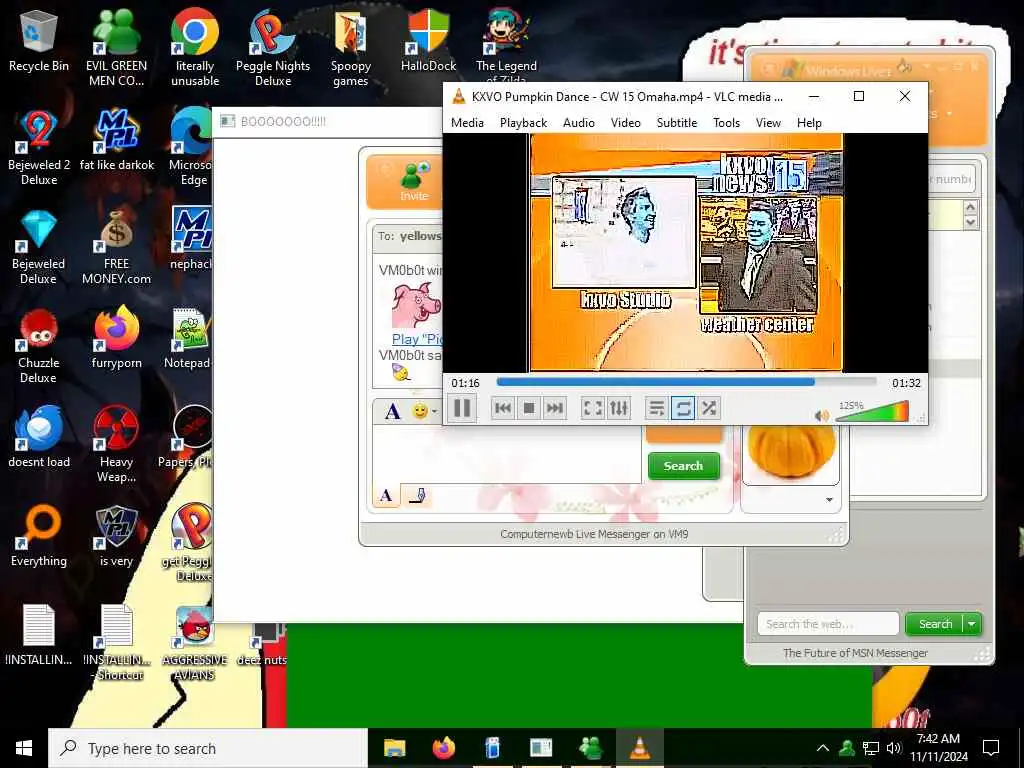The image size is (1024, 768).
Task: Select the is very shield shortcut
Action: click(x=116, y=536)
